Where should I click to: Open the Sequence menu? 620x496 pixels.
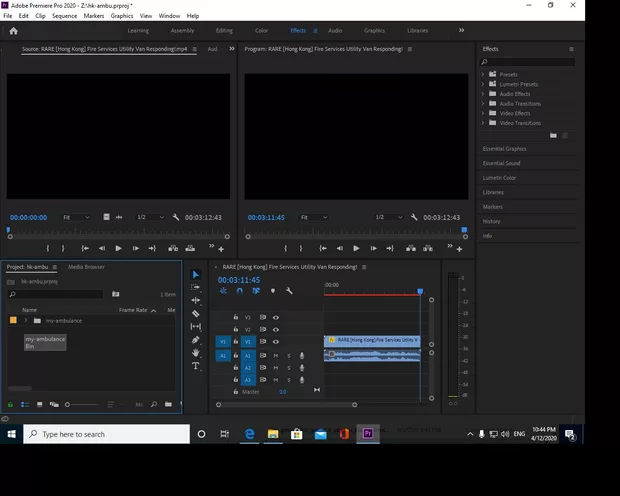[64, 16]
